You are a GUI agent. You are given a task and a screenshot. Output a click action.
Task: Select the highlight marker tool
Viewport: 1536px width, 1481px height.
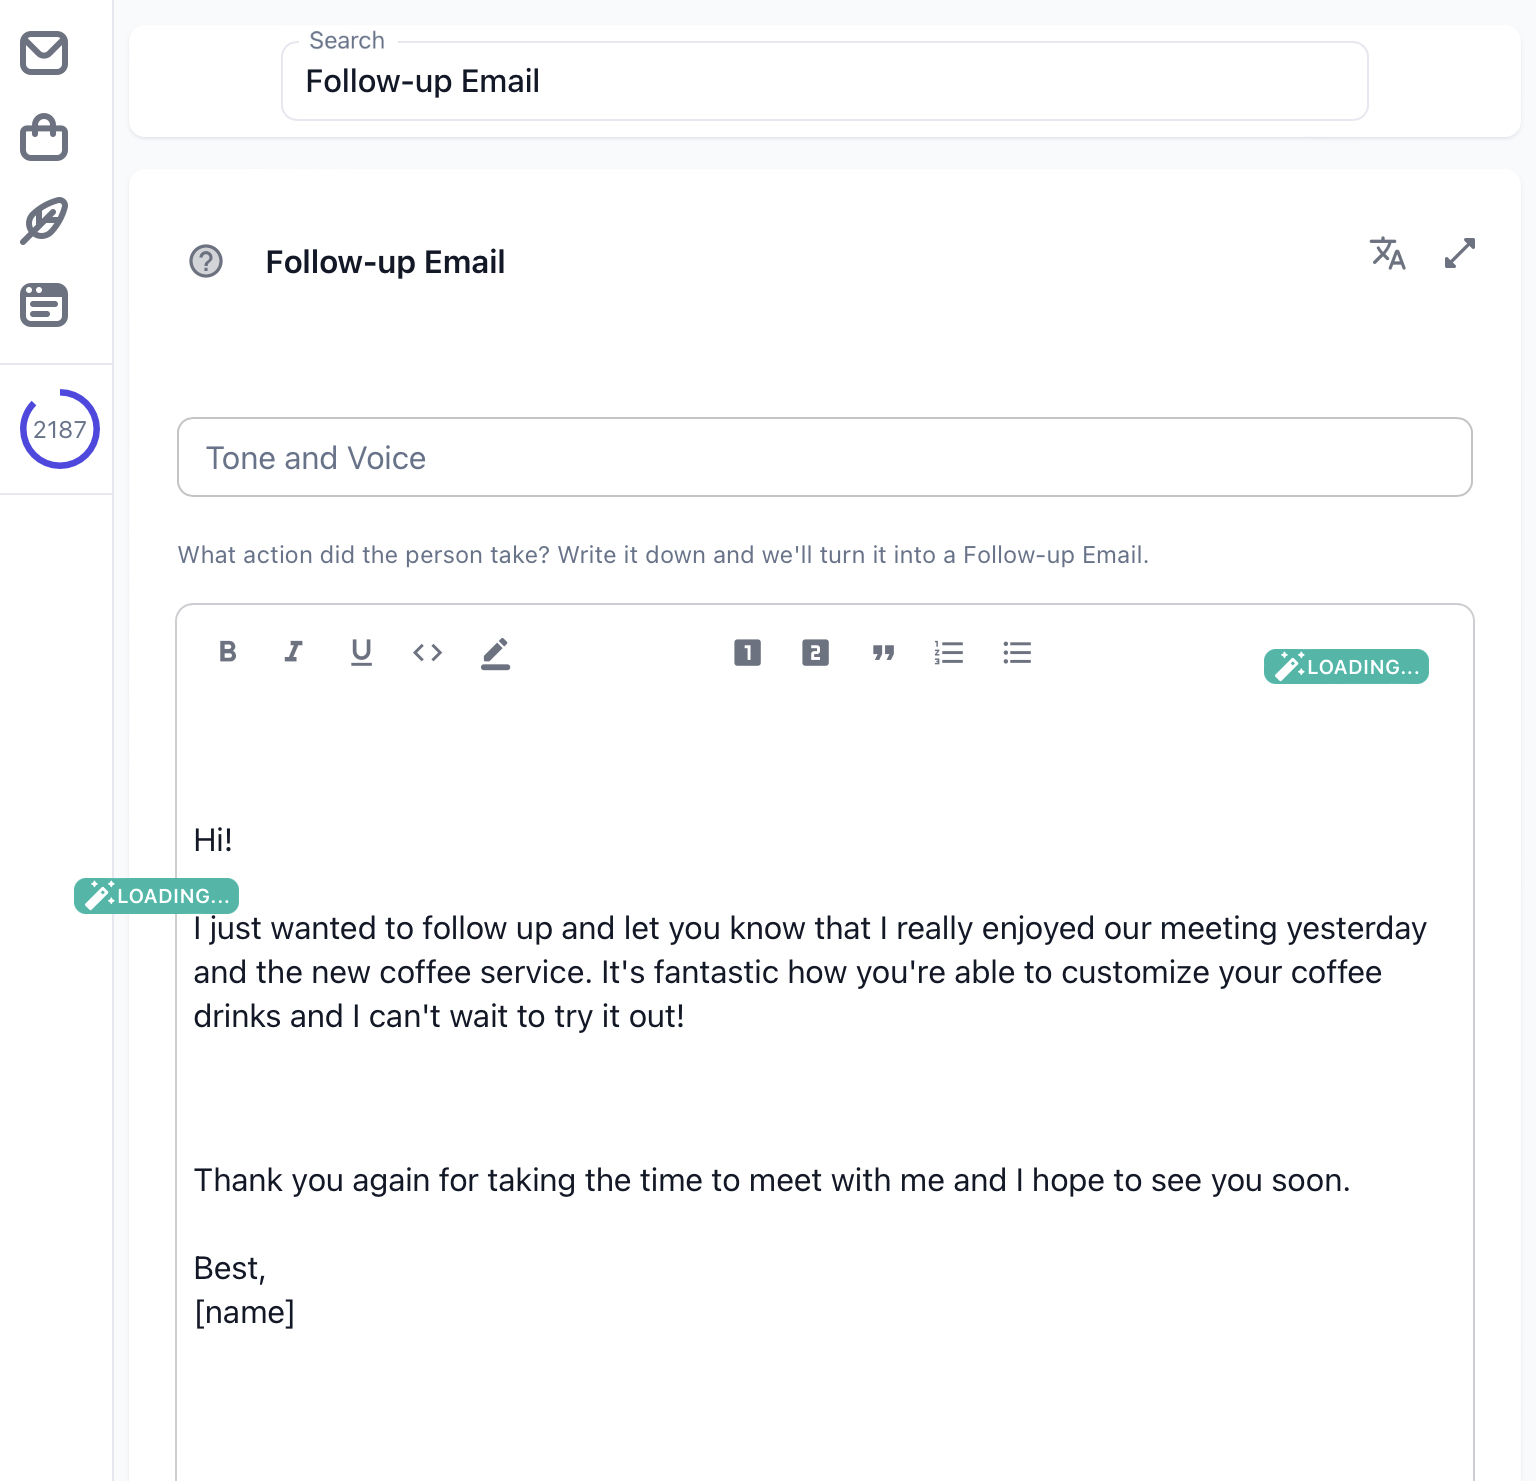495,653
